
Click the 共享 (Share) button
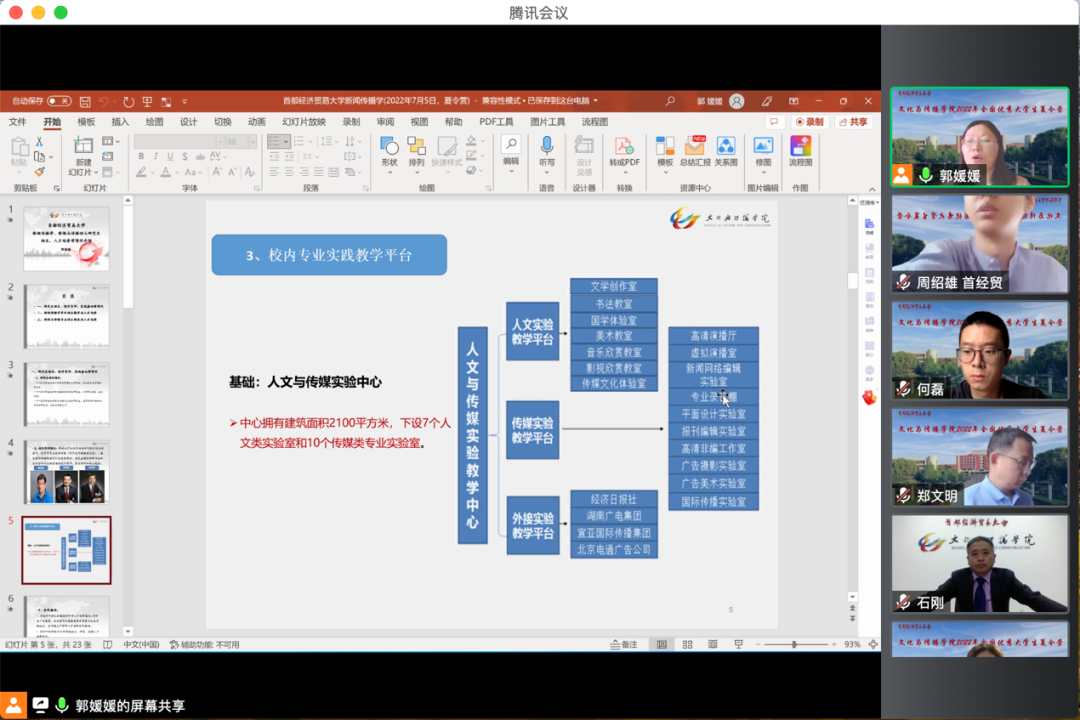(x=853, y=122)
